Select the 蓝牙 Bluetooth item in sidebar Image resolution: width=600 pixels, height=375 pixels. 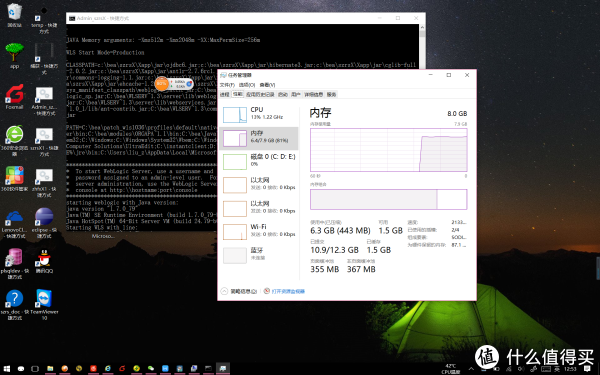tap(259, 255)
